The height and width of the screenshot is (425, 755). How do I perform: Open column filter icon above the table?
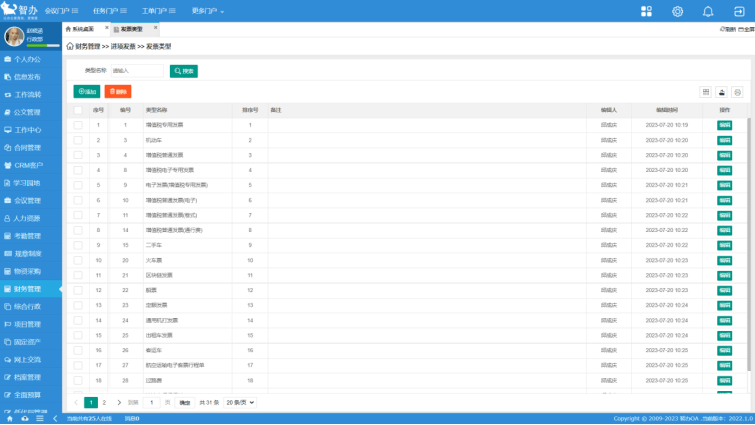[705, 91]
